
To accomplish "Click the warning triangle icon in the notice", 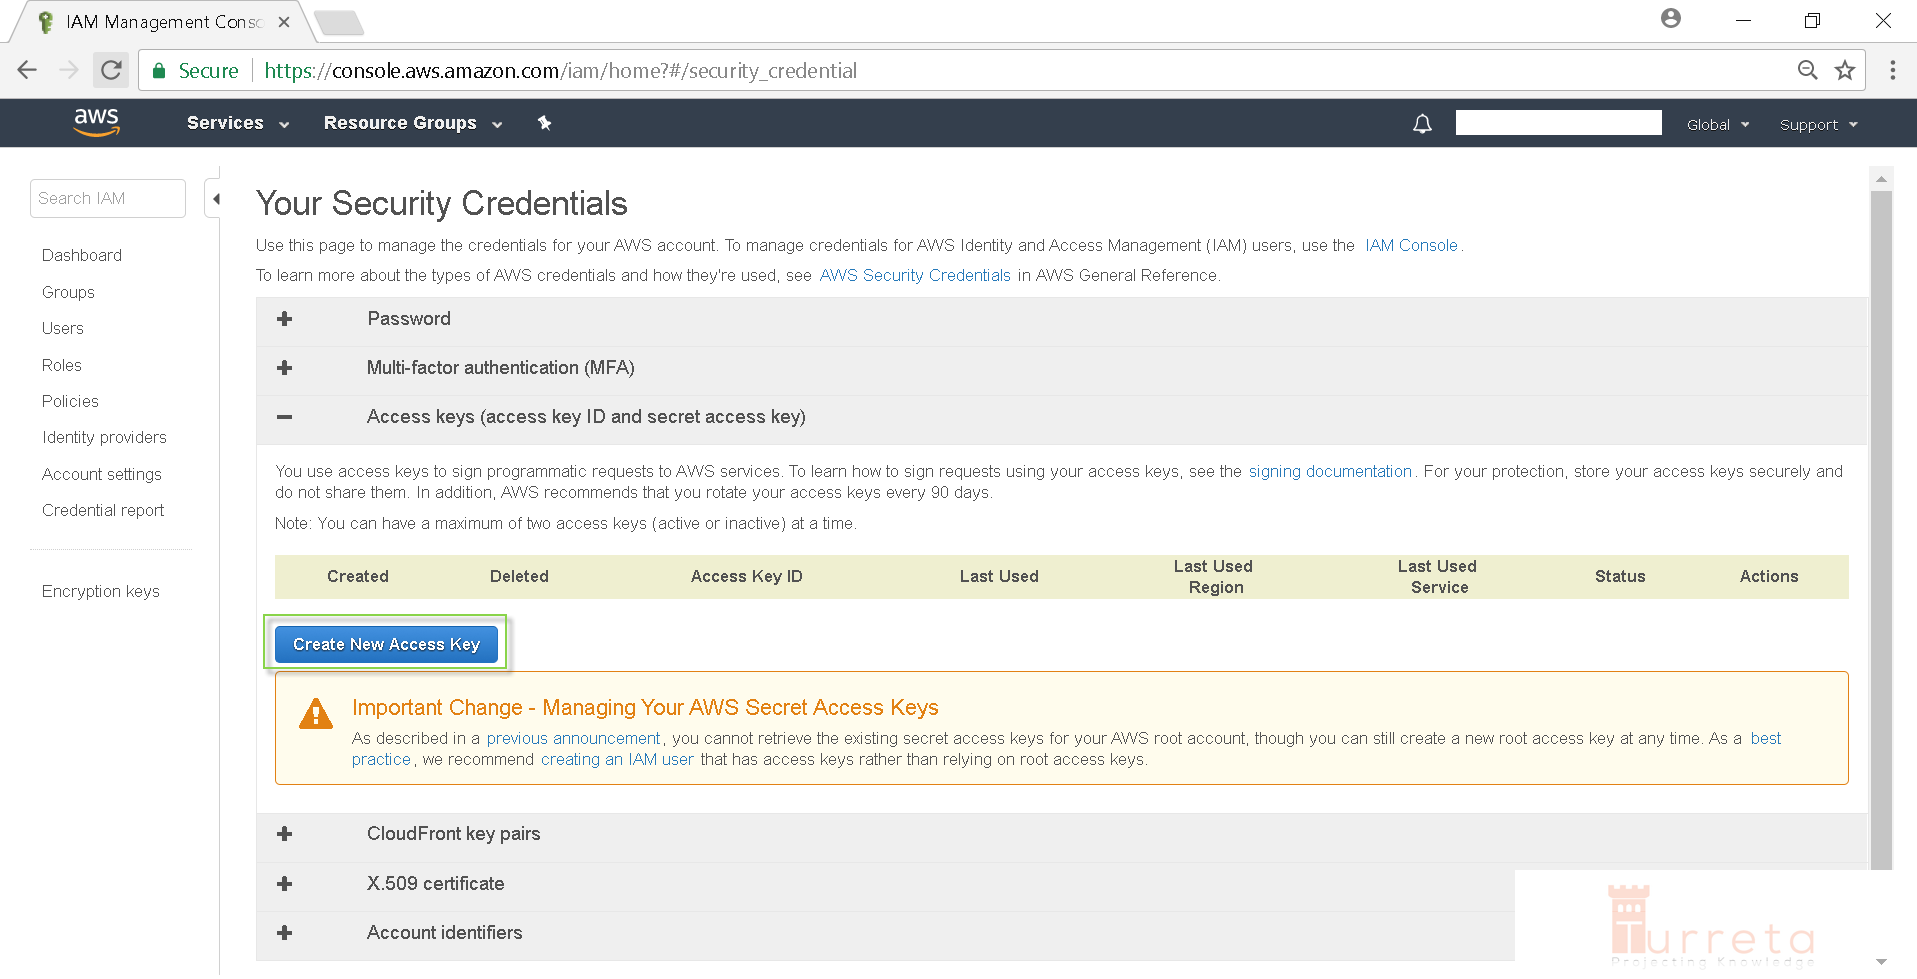I will pyautogui.click(x=316, y=714).
